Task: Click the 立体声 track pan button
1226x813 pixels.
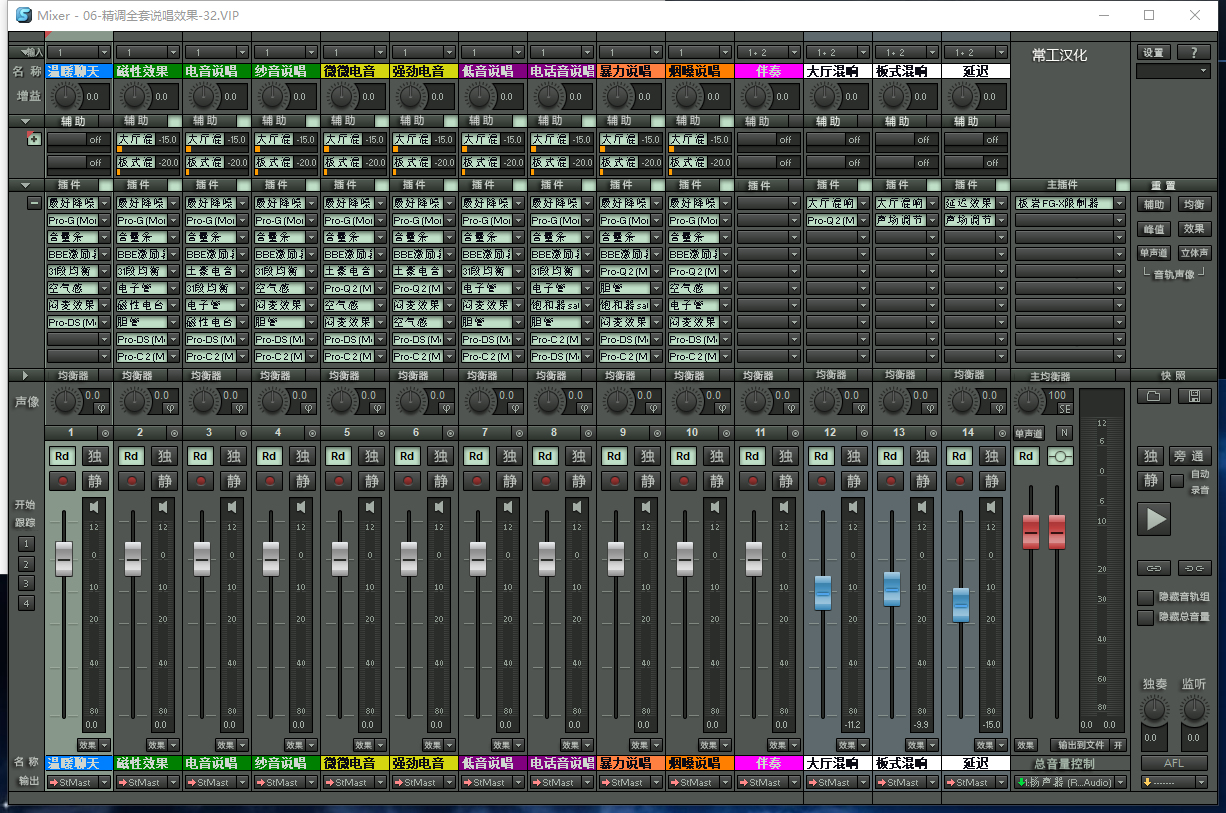Action: (1193, 253)
